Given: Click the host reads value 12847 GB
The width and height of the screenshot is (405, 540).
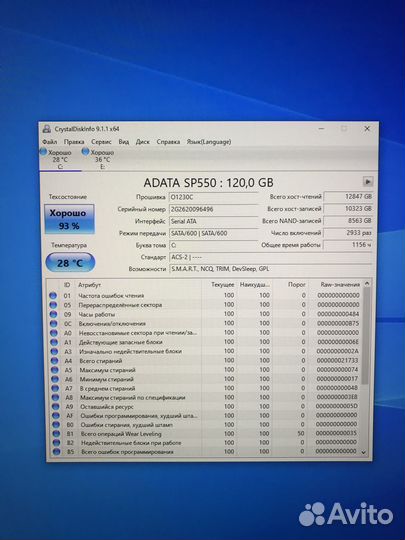Looking at the screenshot, I should [348, 196].
